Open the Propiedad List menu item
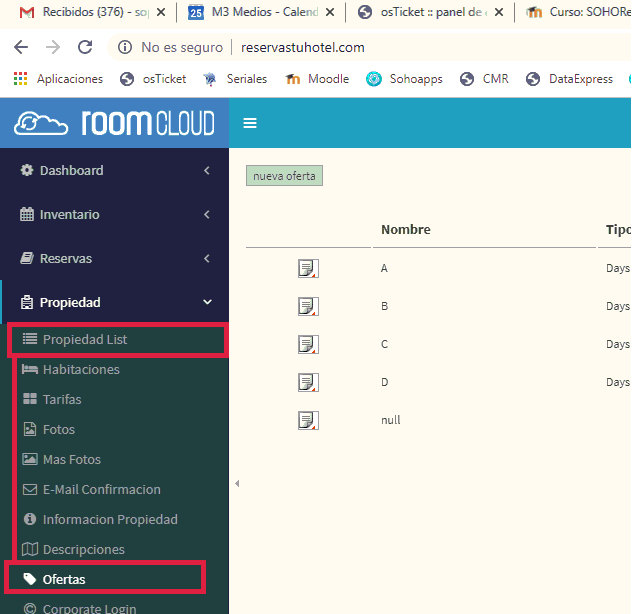The height and width of the screenshot is (614, 637). tap(85, 339)
